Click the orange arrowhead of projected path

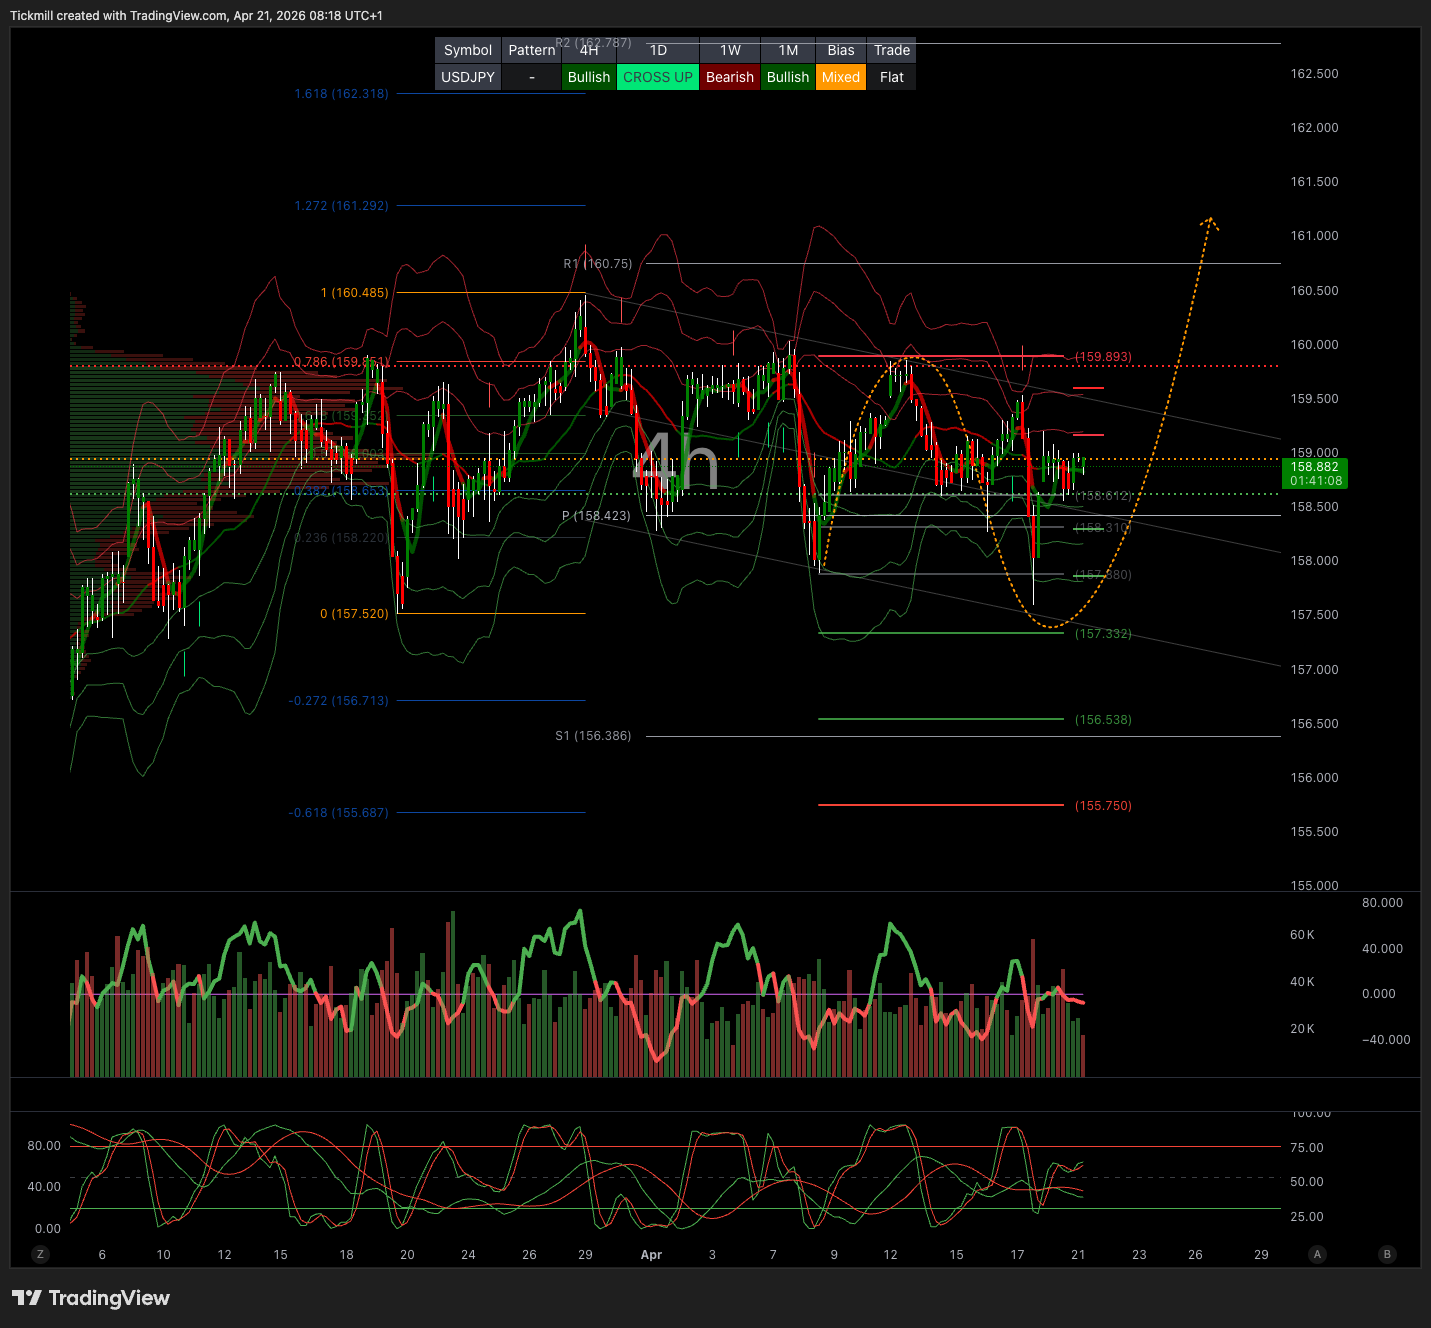[x=1210, y=221]
